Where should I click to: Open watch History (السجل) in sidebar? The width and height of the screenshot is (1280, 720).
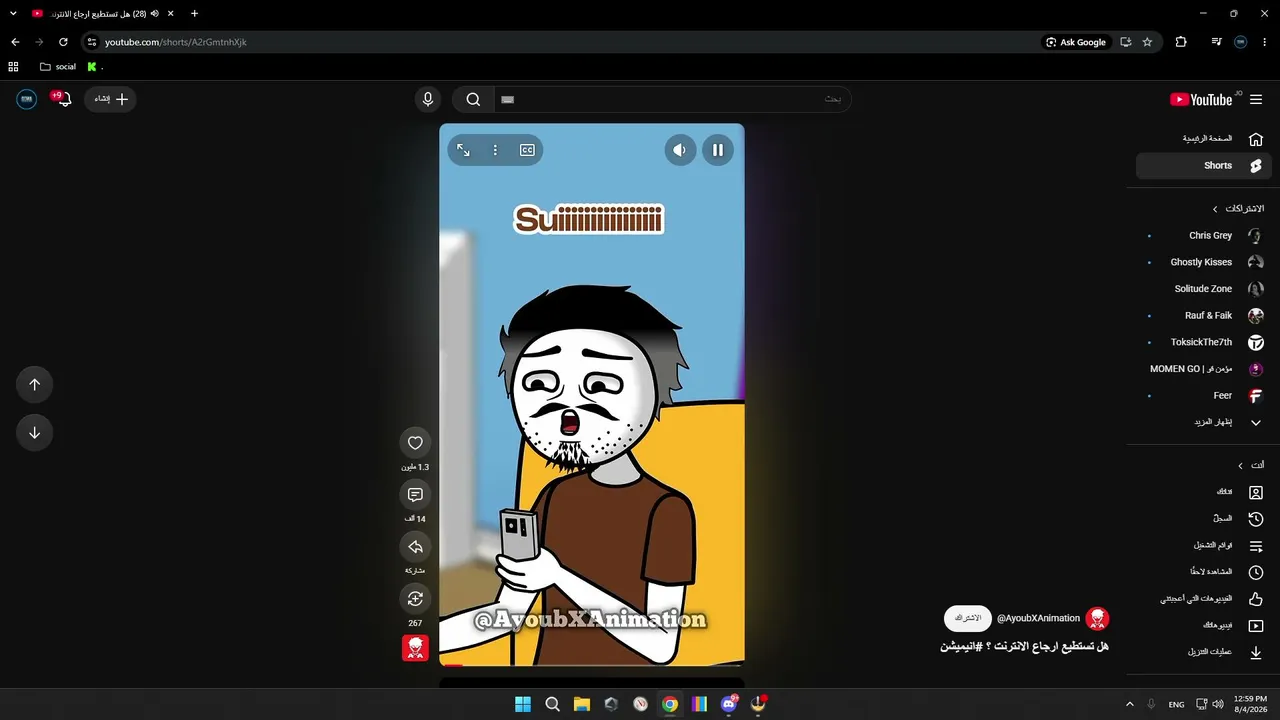click(x=1204, y=519)
